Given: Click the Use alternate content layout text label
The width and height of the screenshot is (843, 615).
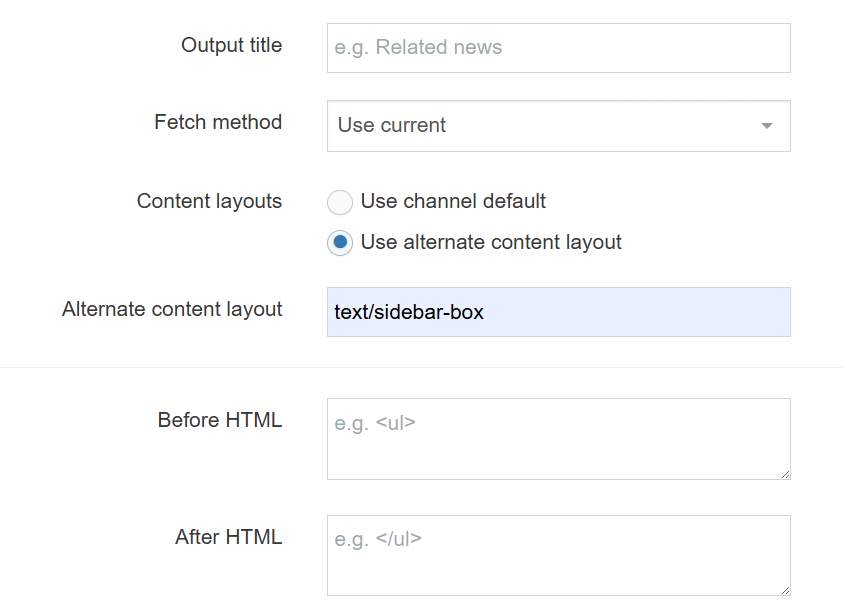Looking at the screenshot, I should click(488, 243).
